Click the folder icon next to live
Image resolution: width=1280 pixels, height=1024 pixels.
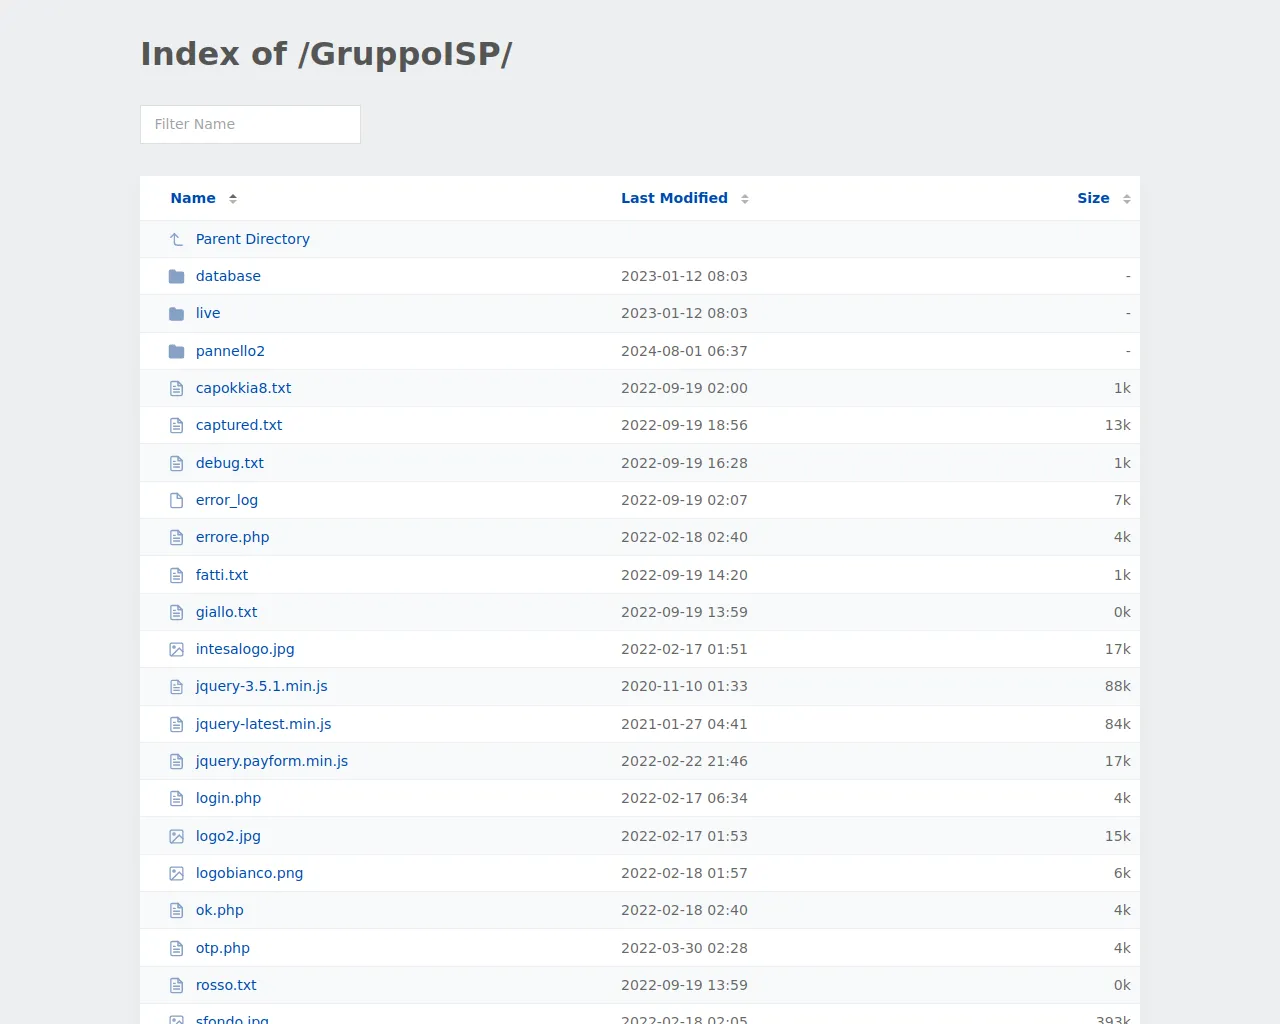(x=177, y=314)
